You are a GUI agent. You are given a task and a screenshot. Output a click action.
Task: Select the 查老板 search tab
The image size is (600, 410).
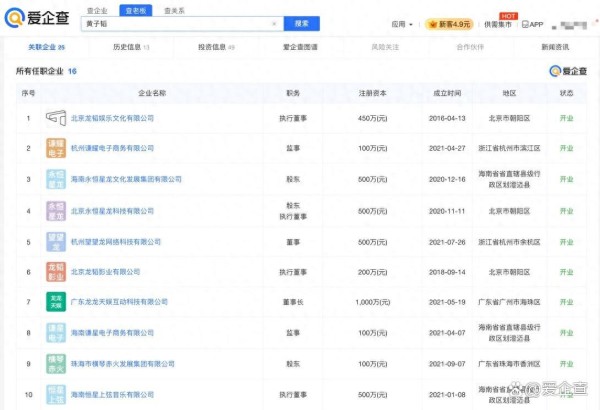coord(136,11)
